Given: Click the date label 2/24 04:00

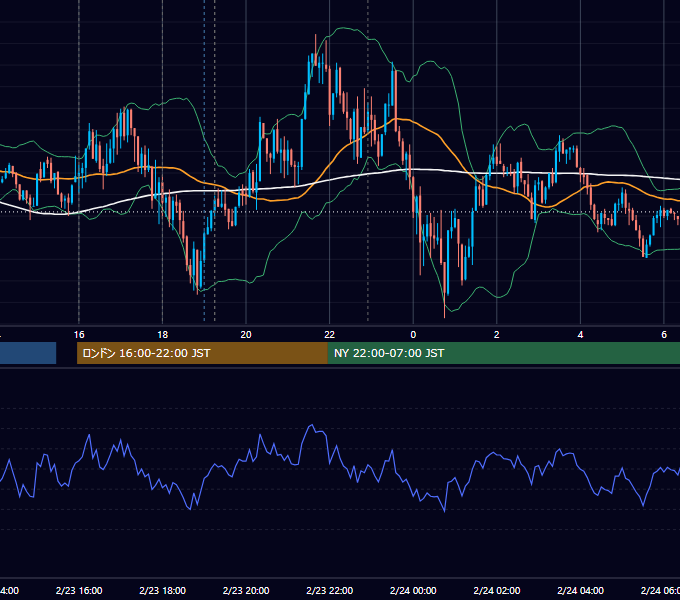Looking at the screenshot, I should pos(580,590).
